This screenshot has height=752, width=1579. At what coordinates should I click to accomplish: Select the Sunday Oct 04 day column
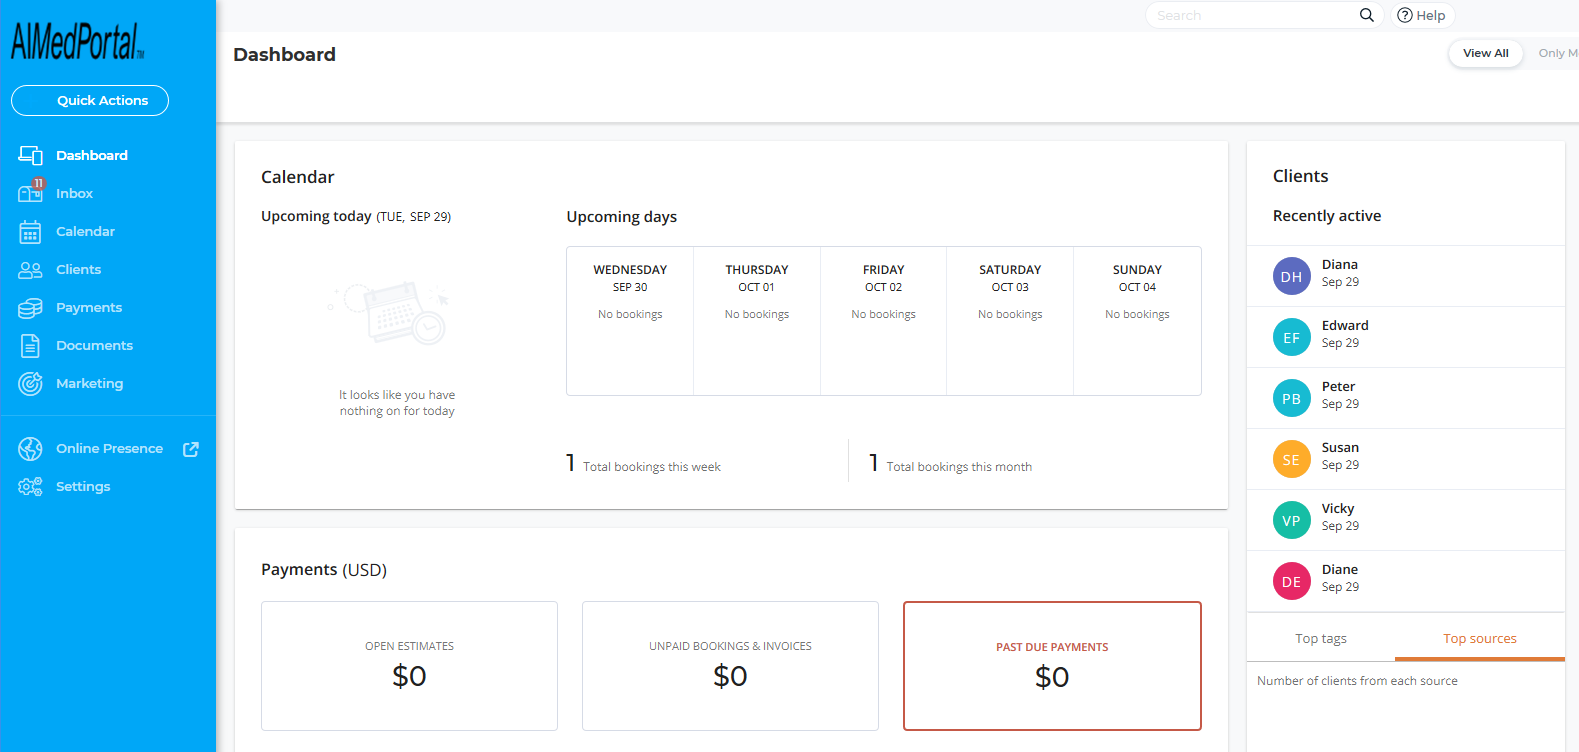point(1137,321)
